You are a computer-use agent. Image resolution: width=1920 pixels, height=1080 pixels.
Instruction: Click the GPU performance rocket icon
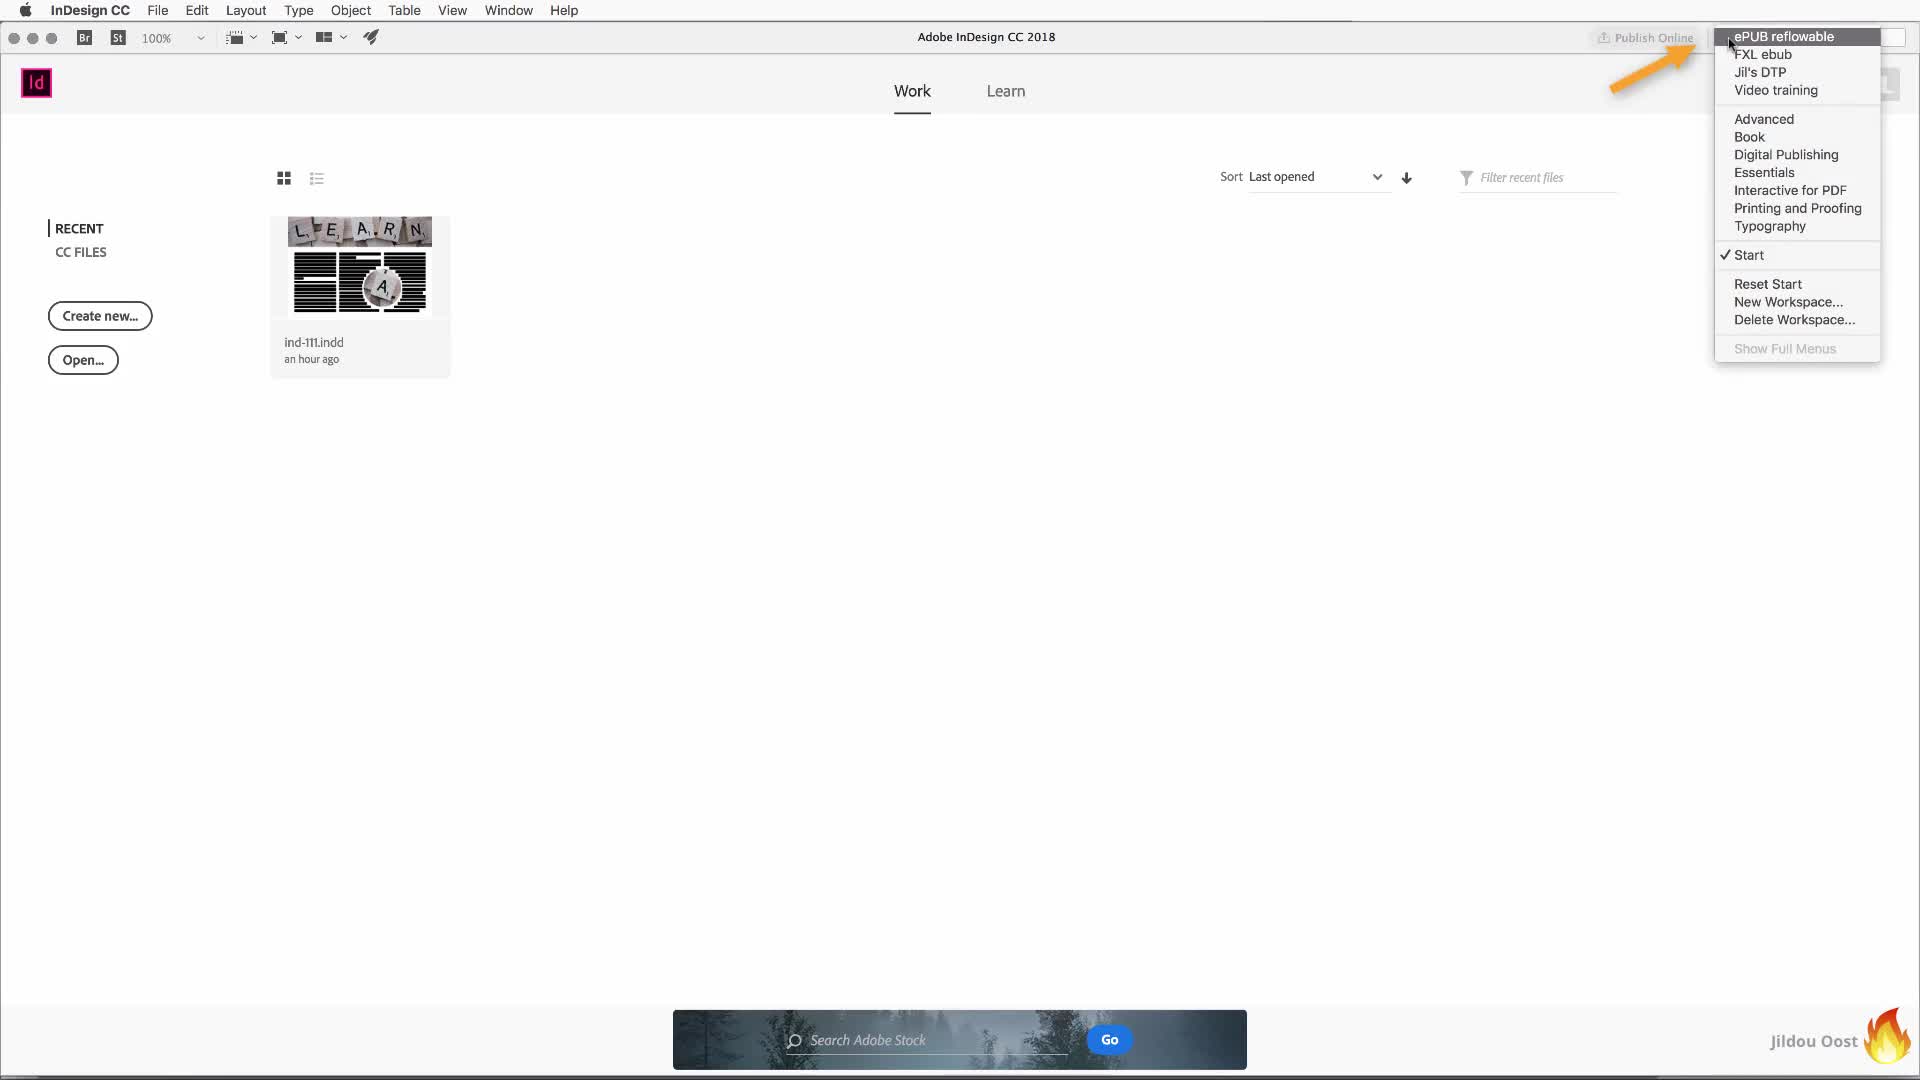(371, 38)
